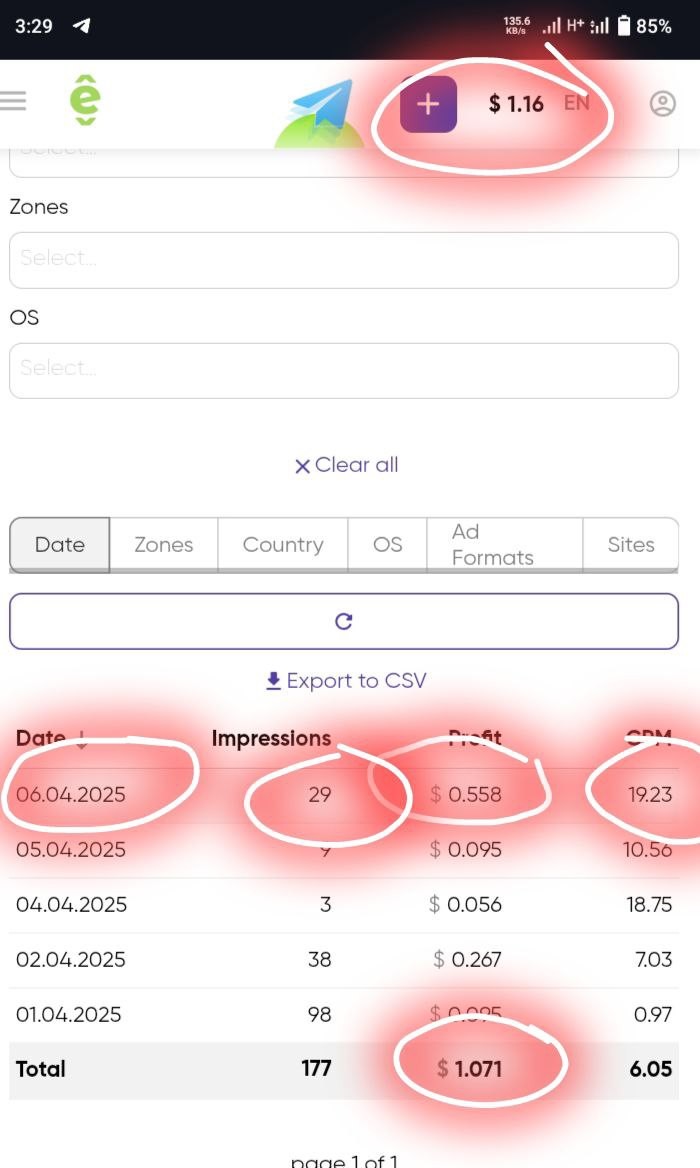Select the Sites tab
This screenshot has height=1168, width=700.
pos(631,545)
